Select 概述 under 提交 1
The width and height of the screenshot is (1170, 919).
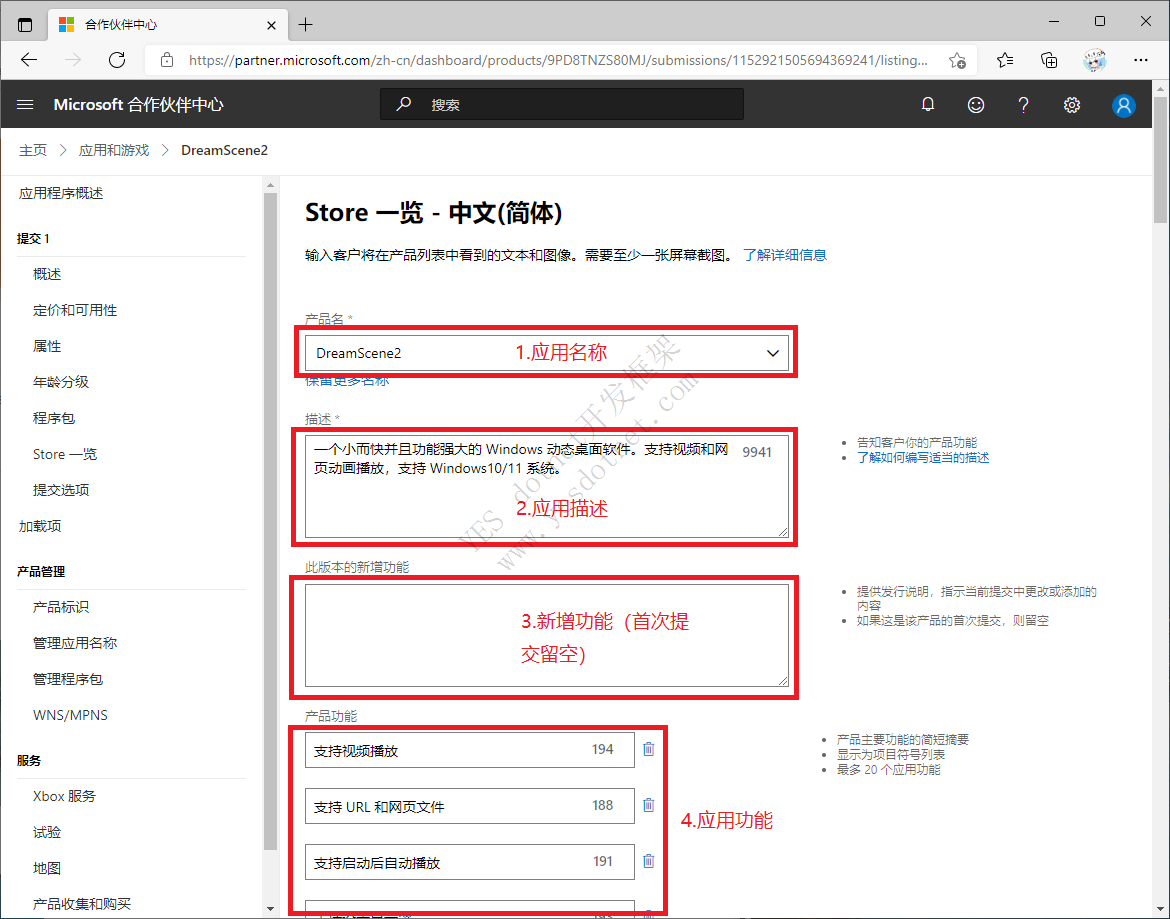tap(47, 274)
